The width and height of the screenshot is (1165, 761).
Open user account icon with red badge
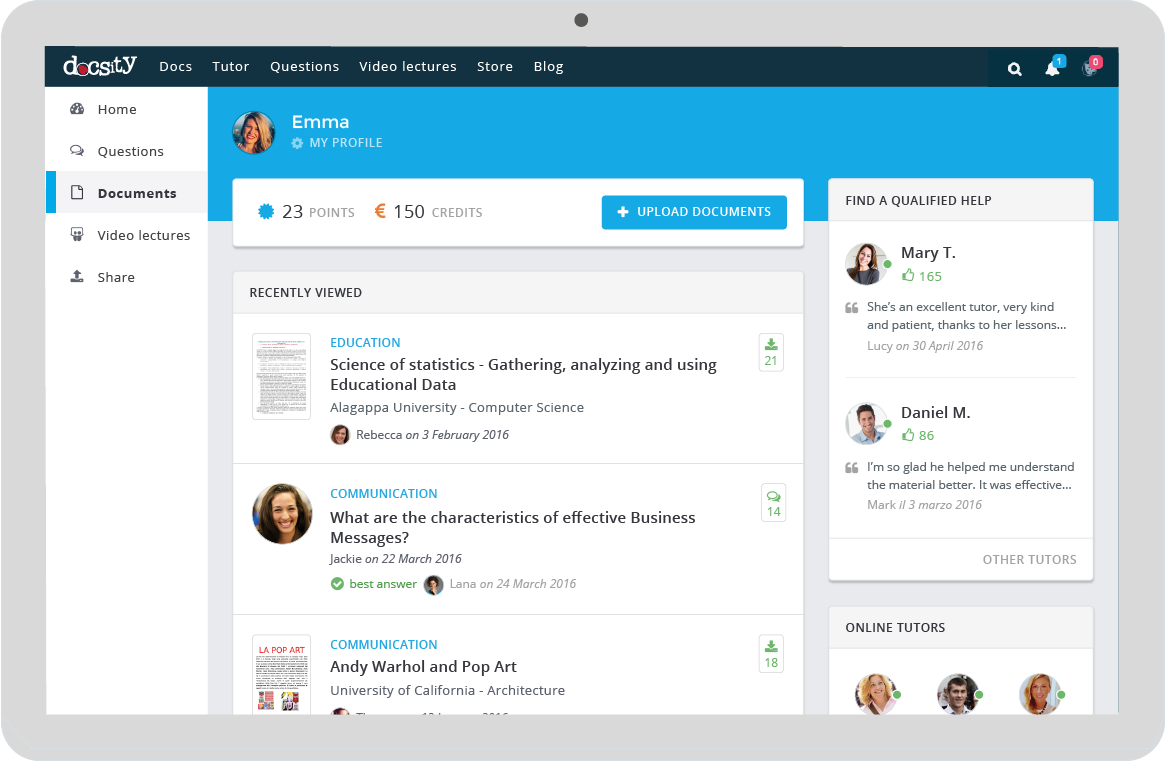[x=1090, y=69]
